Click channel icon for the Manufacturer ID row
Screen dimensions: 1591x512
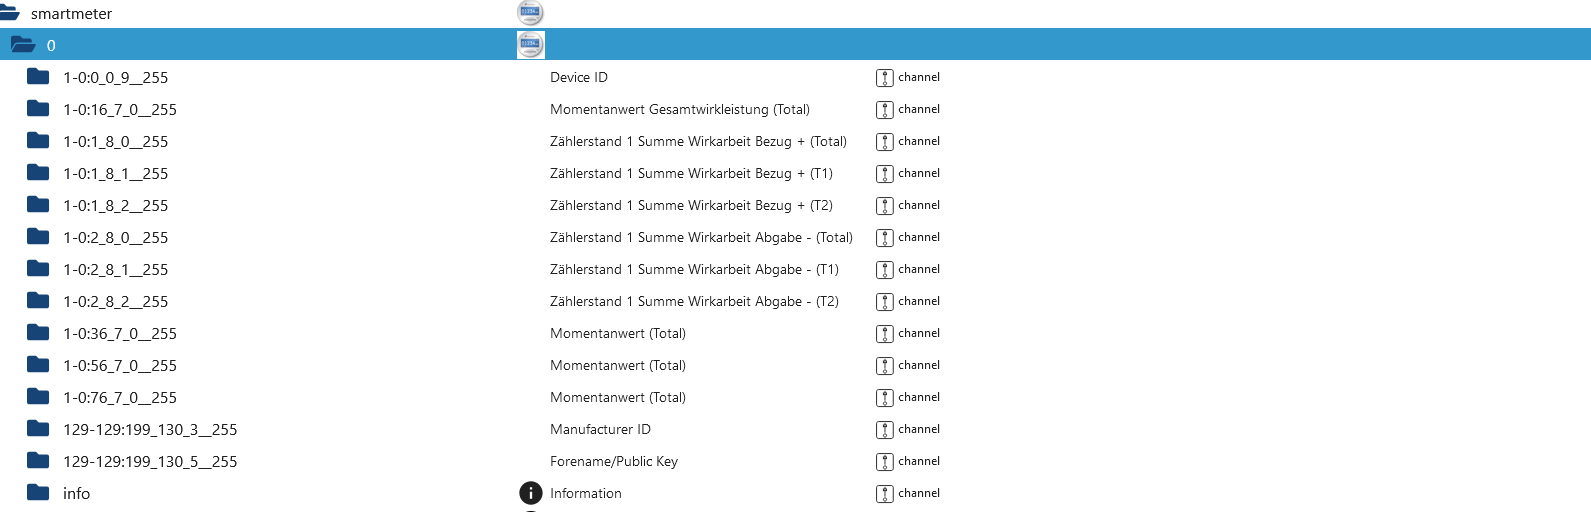[x=885, y=430]
